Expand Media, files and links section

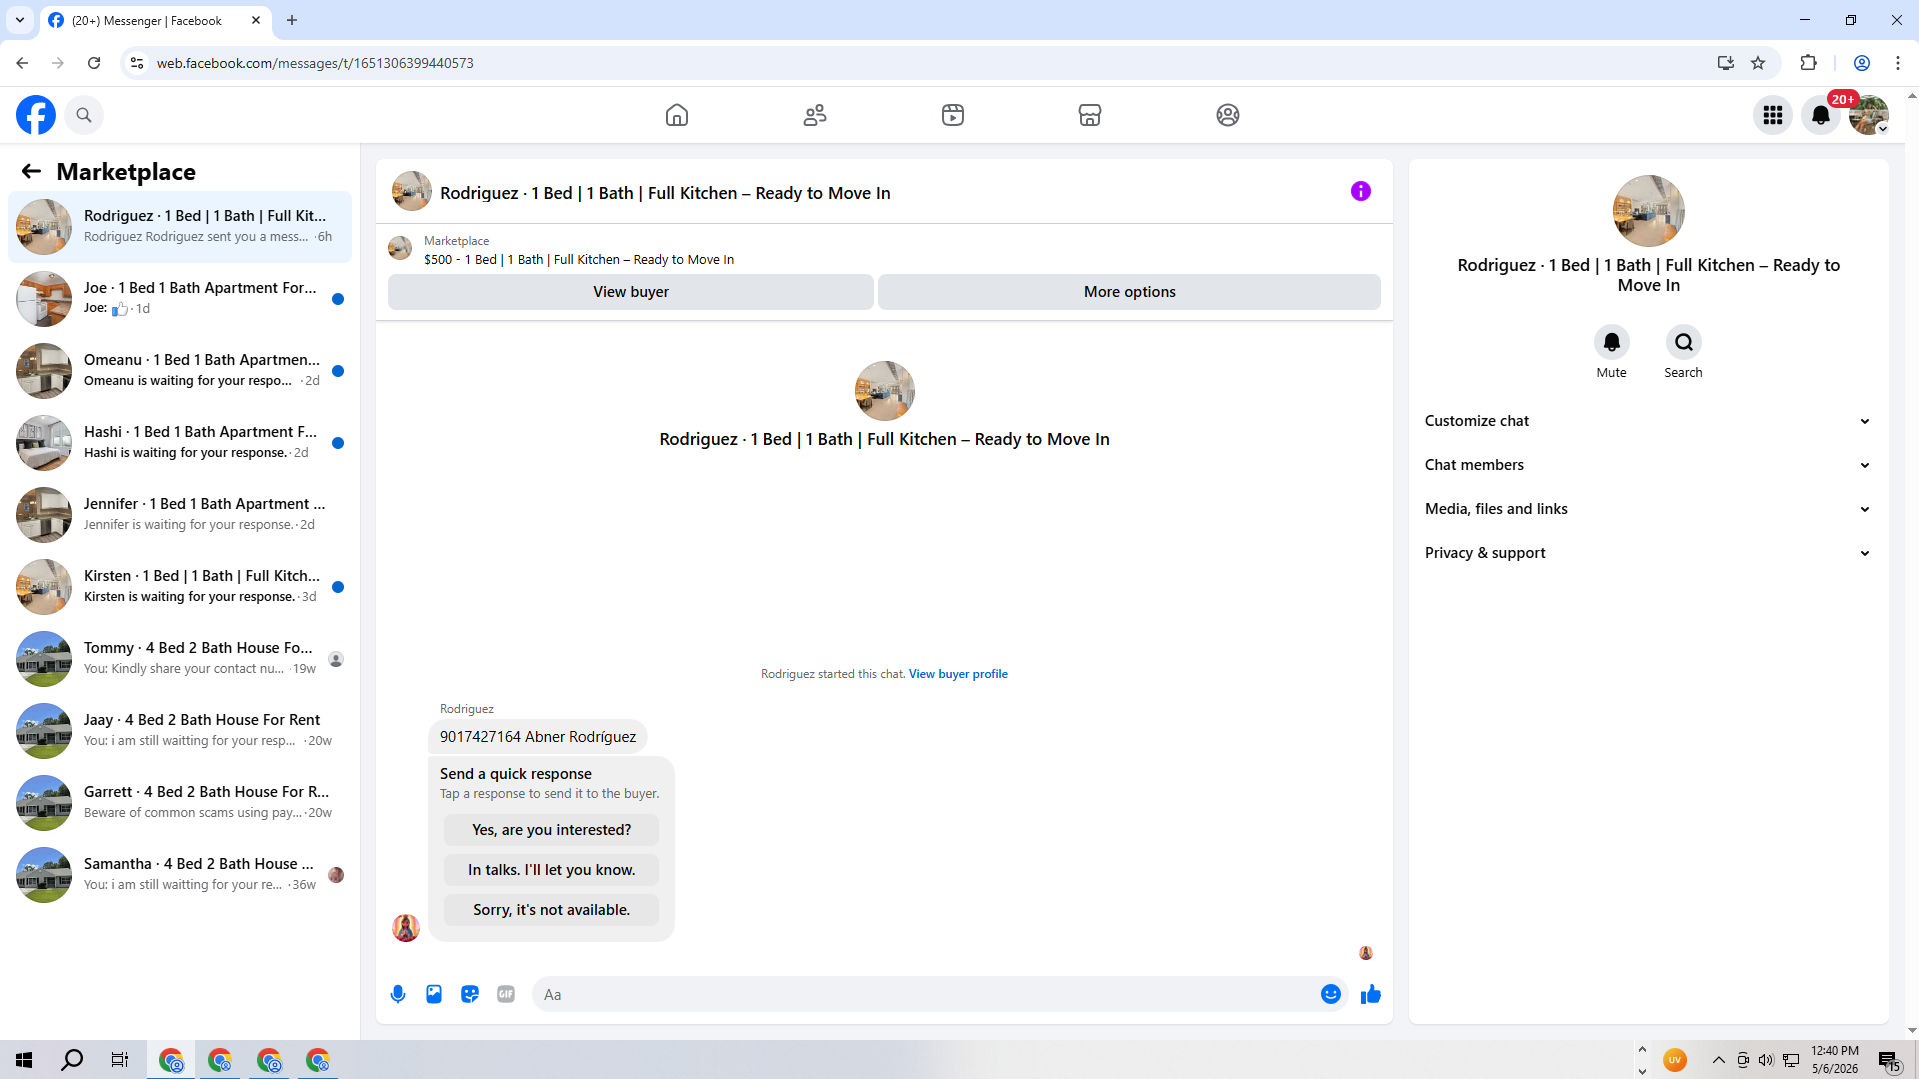click(1648, 509)
